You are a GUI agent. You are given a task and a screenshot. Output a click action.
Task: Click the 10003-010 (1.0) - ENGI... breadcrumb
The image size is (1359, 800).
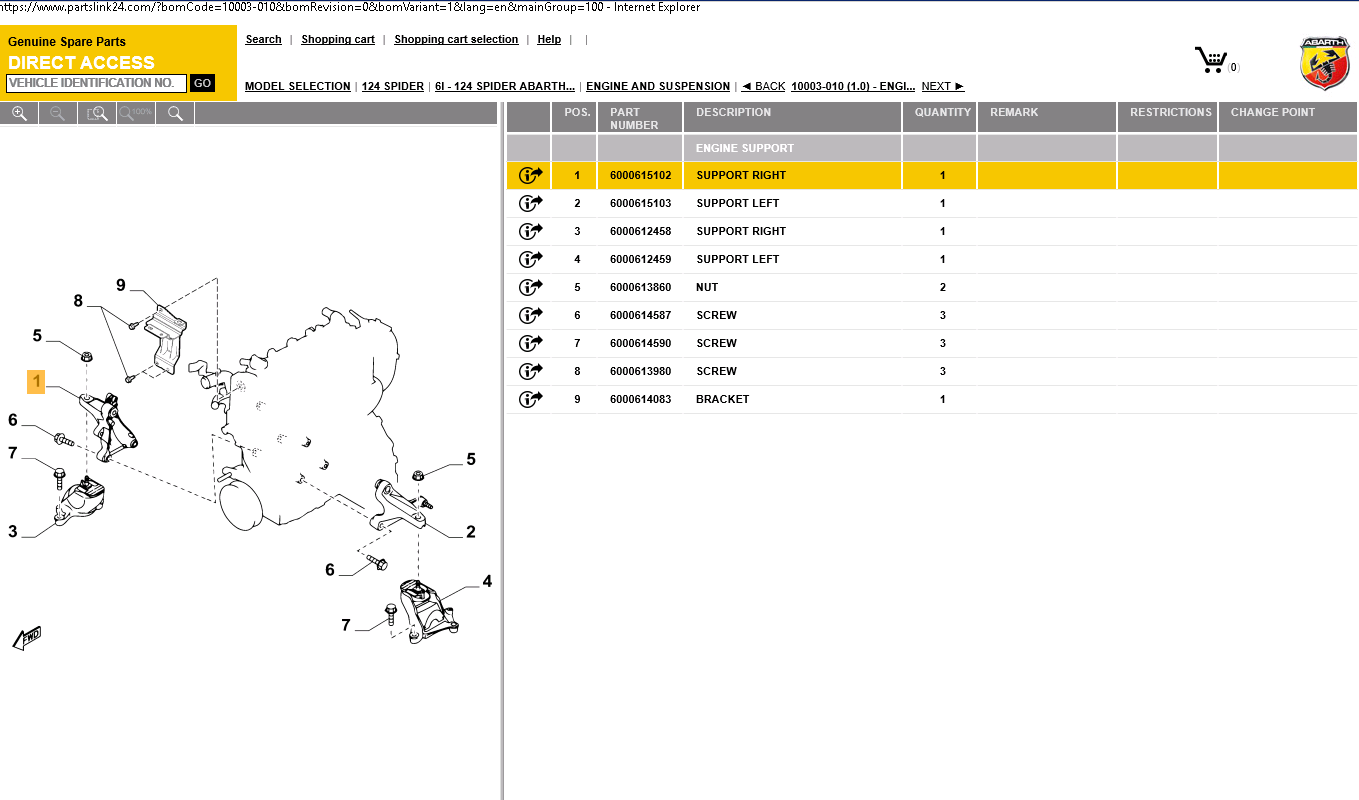[x=853, y=86]
